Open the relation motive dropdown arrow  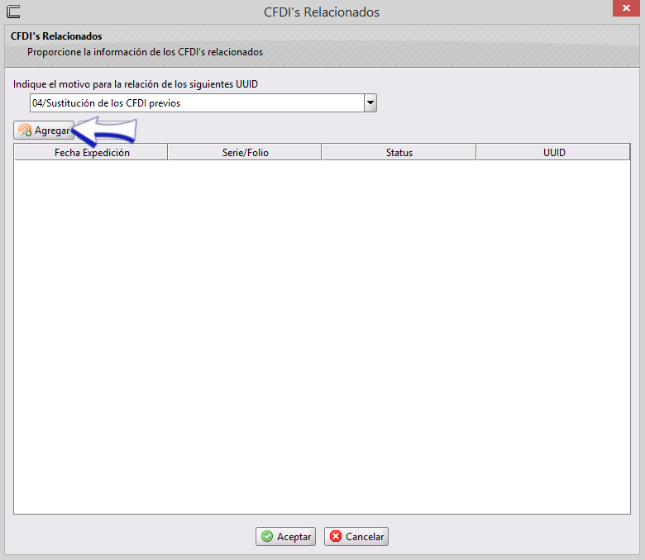point(370,103)
